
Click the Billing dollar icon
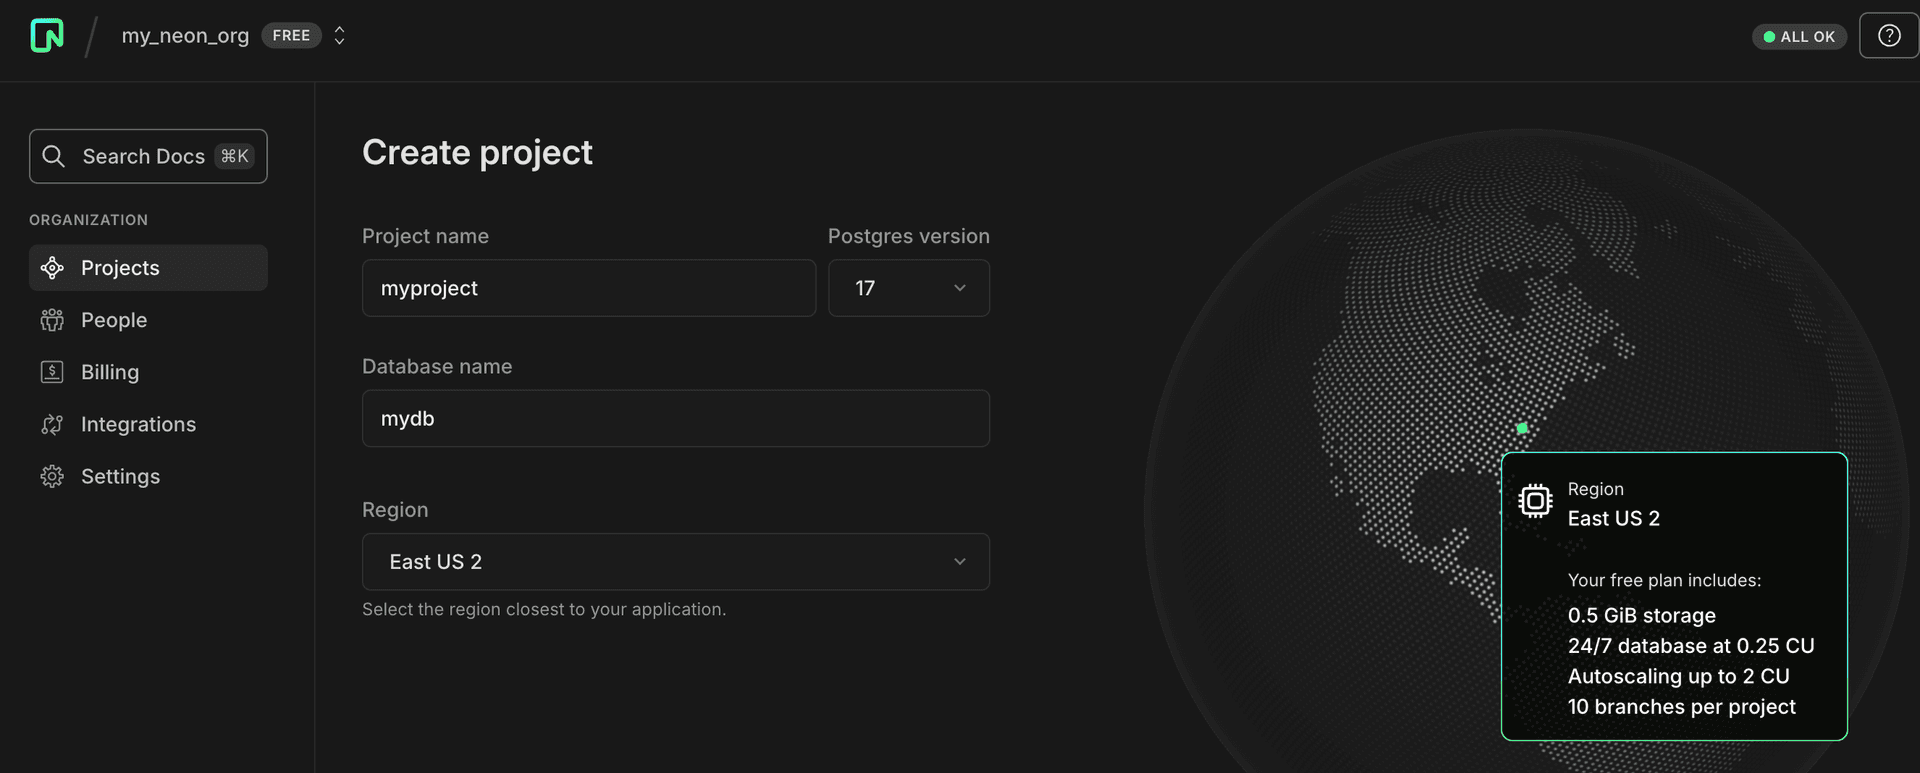[52, 372]
